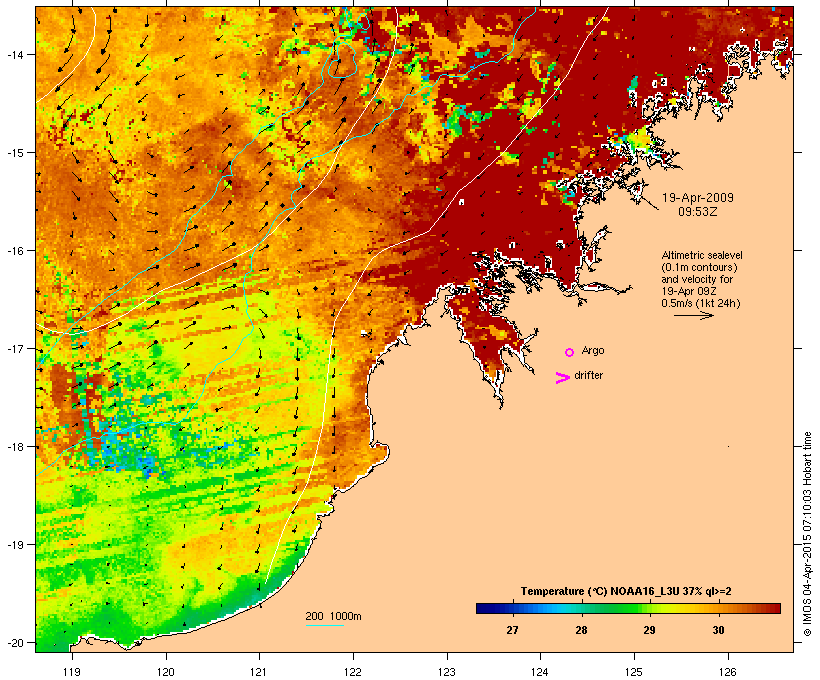Click the magenta Argo circle legend marker

point(570,352)
